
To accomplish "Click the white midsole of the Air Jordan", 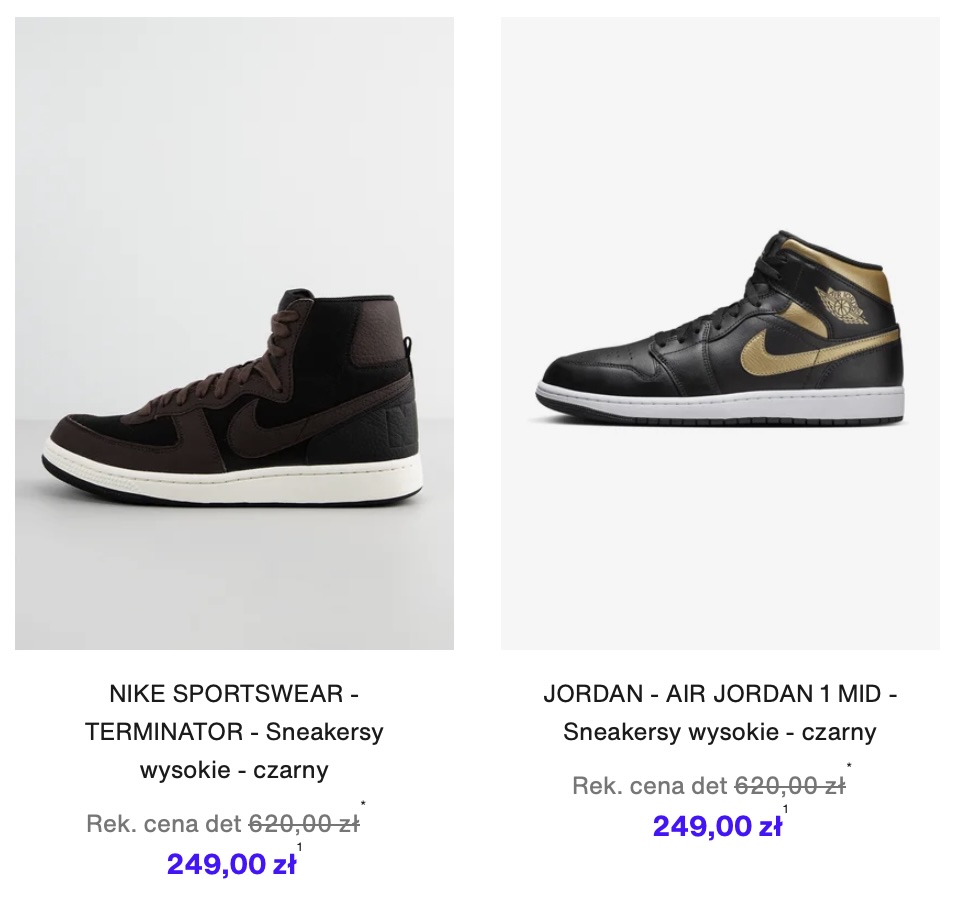I will pos(720,402).
